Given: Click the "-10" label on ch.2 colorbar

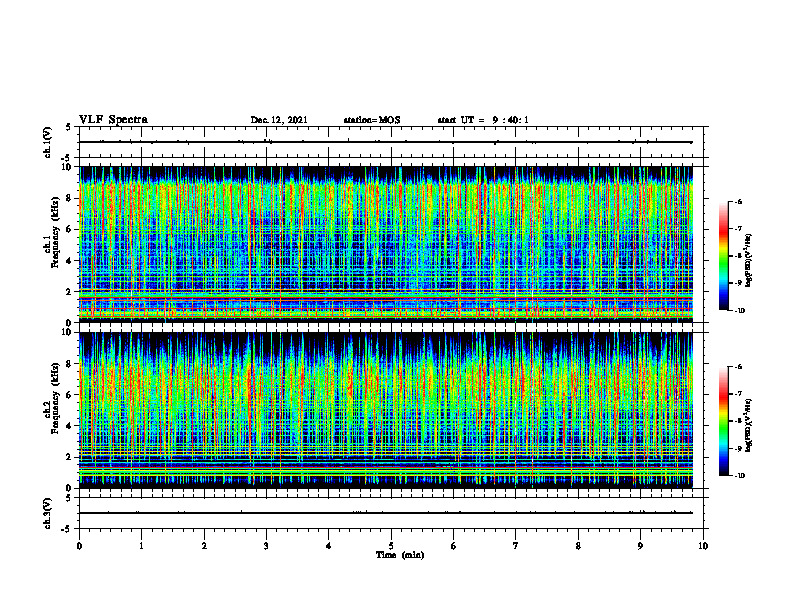Looking at the screenshot, I should 740,476.
